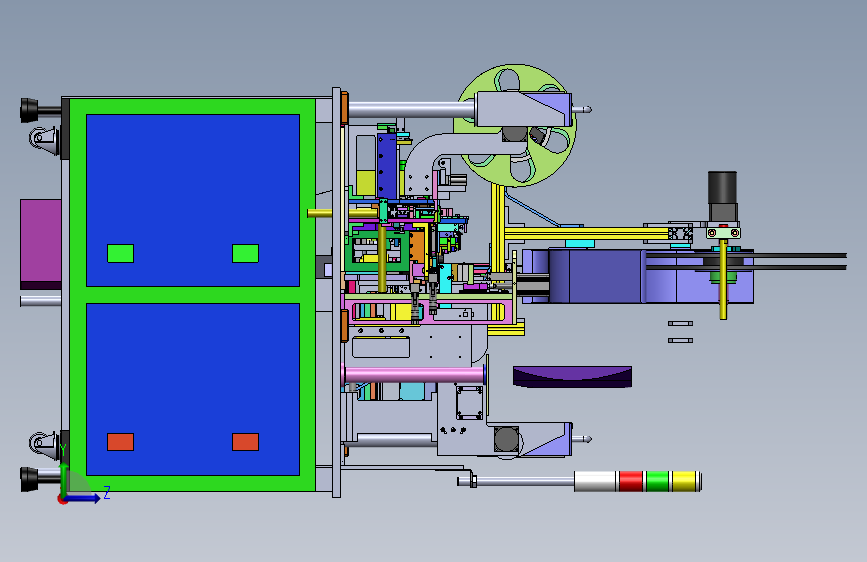Select the left red square on lower panel
The width and height of the screenshot is (867, 562).
tap(121, 442)
